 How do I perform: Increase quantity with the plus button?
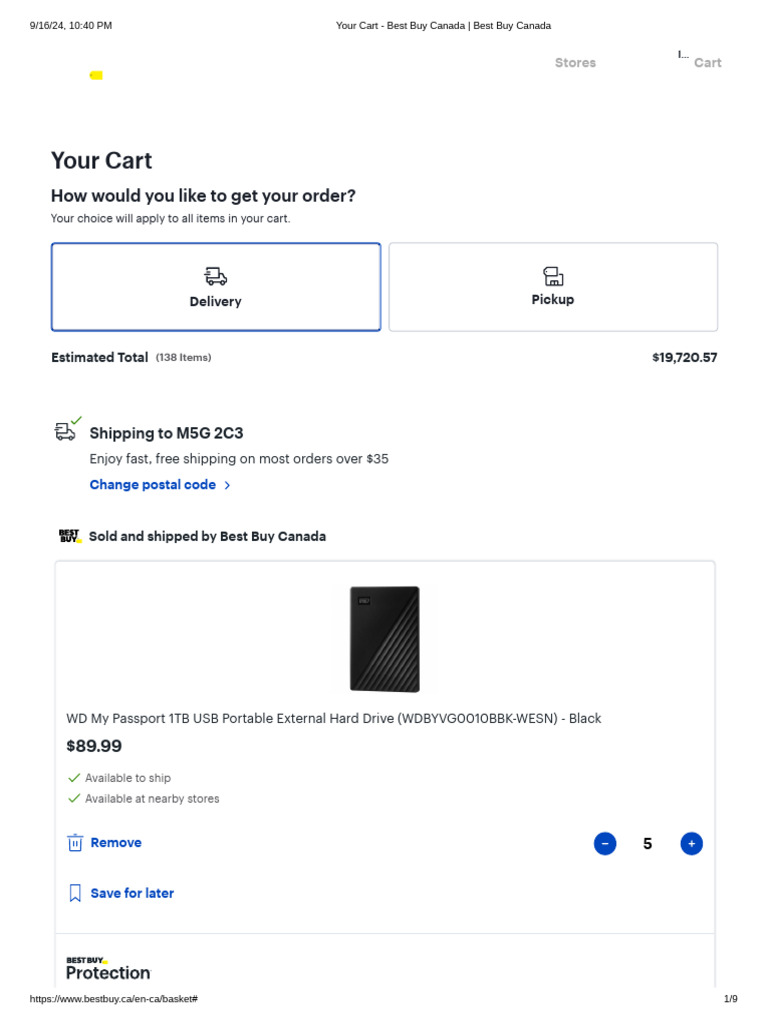[x=692, y=844]
